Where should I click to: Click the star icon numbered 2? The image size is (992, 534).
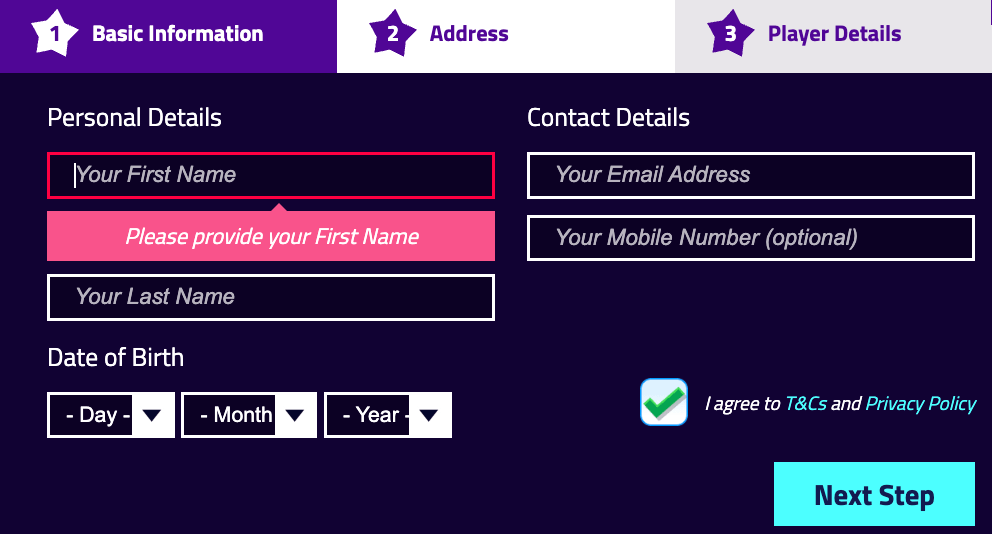(x=393, y=35)
